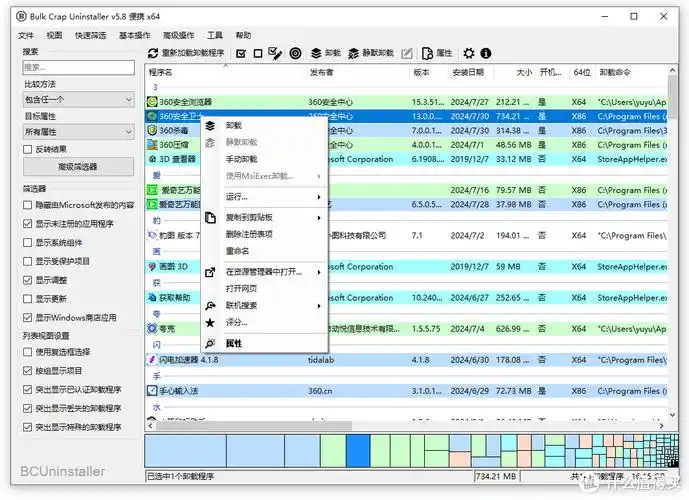Click the reload uninstallers refresh icon
The width and height of the screenshot is (689, 500).
tap(153, 53)
